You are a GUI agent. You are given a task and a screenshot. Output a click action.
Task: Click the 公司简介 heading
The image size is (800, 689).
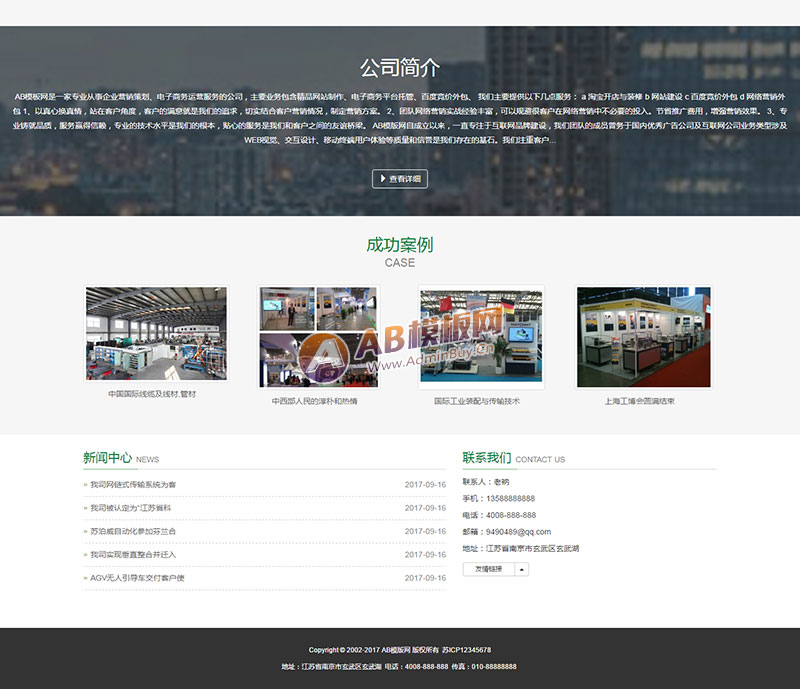pos(399,67)
